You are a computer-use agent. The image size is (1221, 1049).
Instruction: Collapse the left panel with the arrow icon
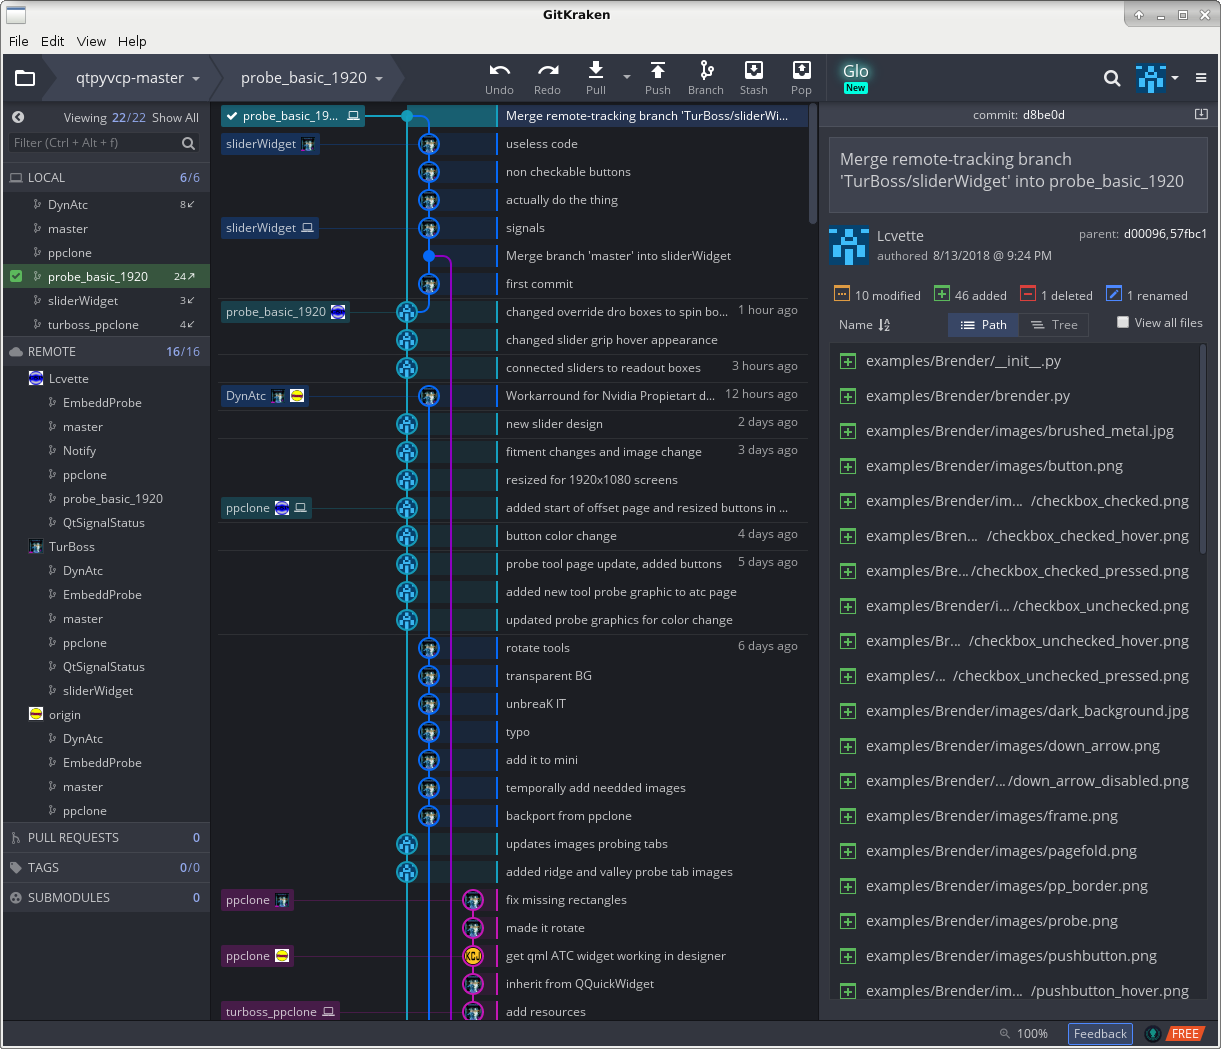[18, 117]
